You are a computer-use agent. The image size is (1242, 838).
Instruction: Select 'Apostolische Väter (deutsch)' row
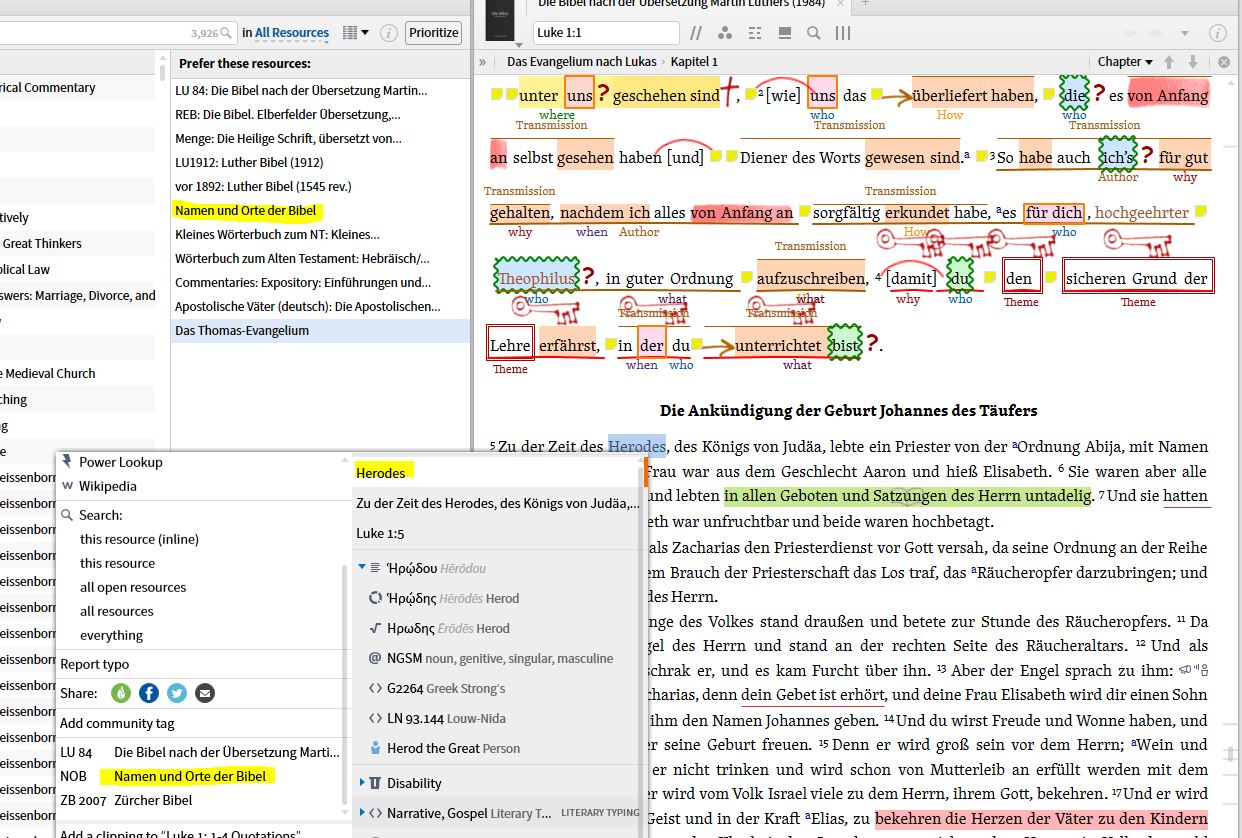pos(320,306)
